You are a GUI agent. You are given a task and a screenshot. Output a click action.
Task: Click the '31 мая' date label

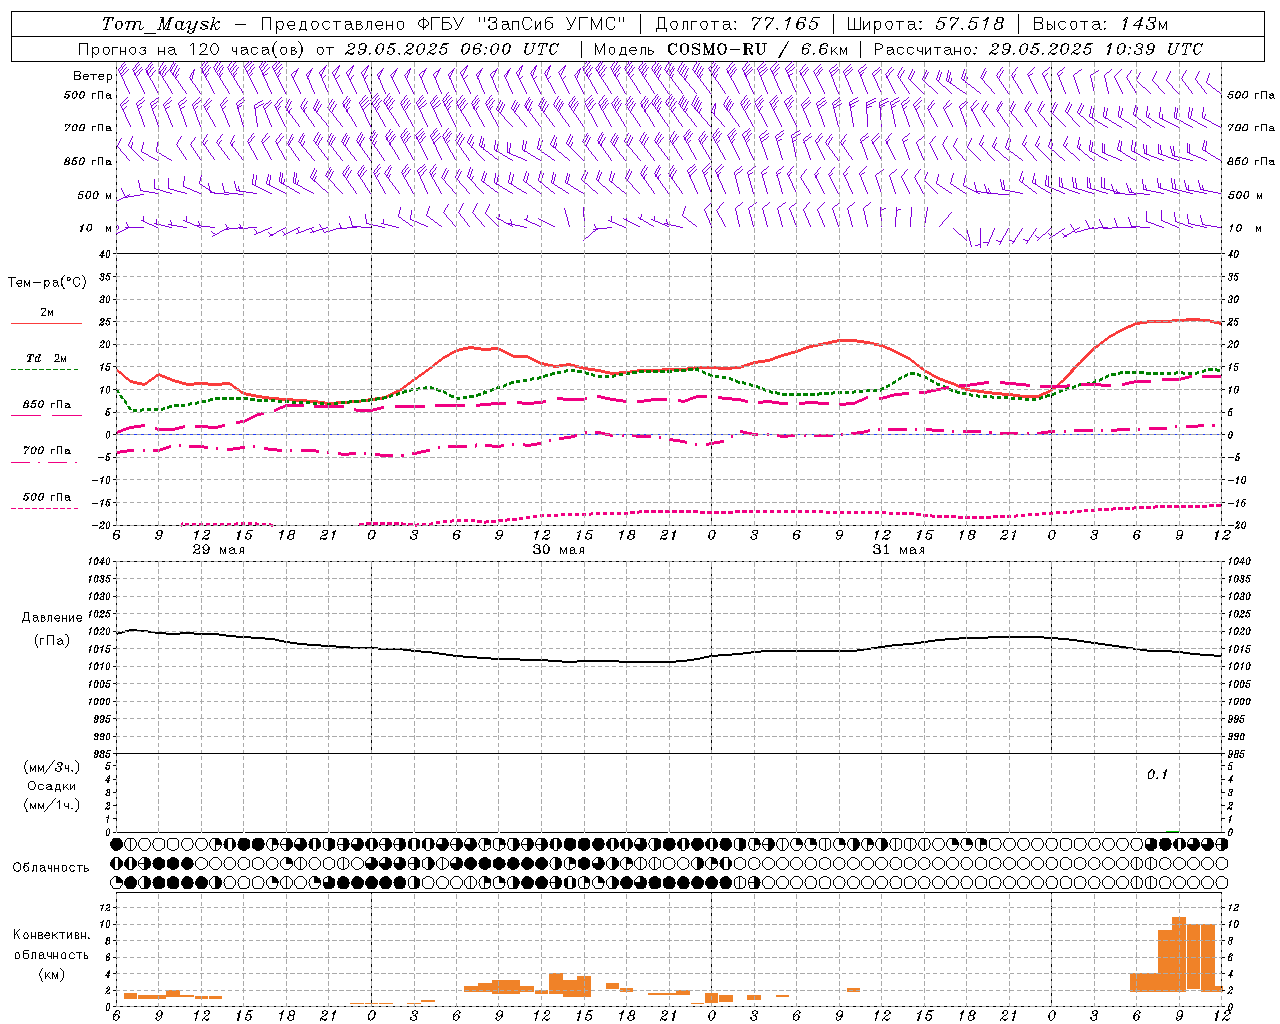[899, 550]
